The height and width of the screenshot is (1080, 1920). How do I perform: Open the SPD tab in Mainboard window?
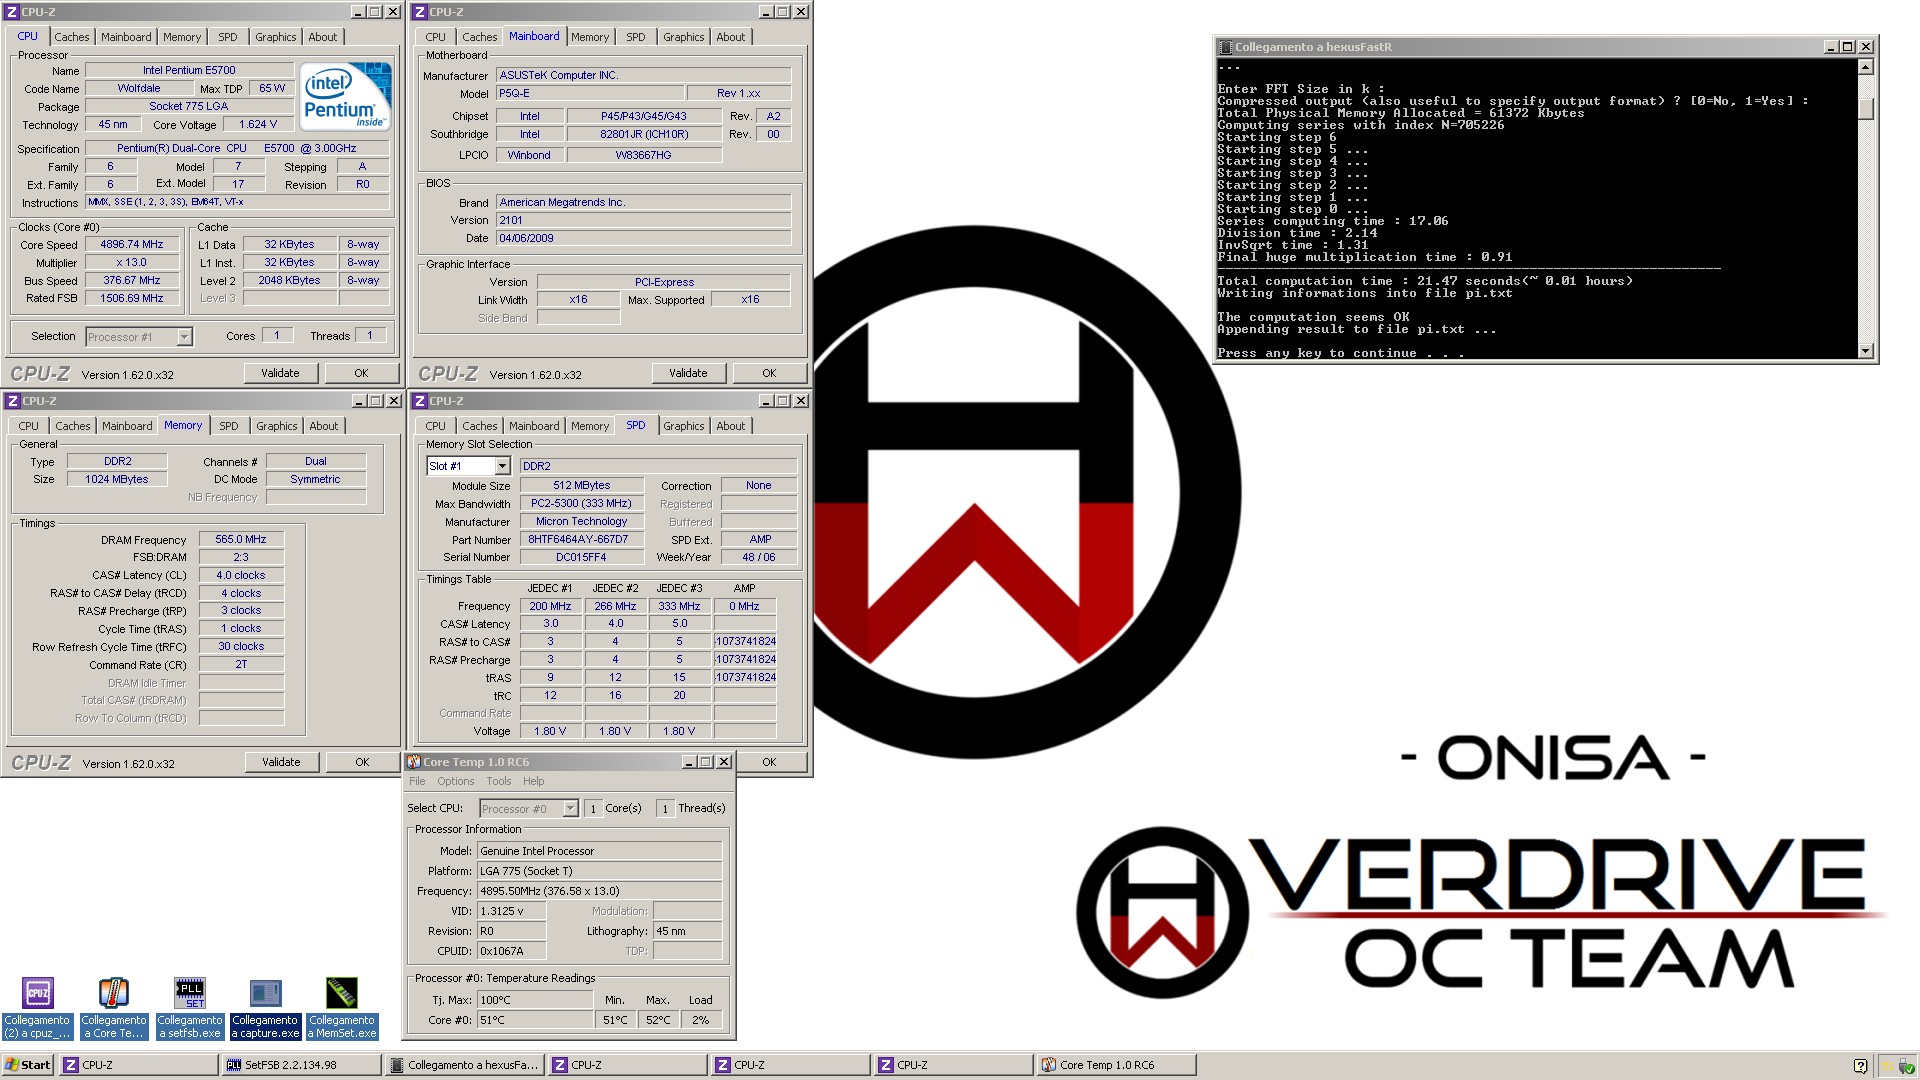click(x=636, y=37)
